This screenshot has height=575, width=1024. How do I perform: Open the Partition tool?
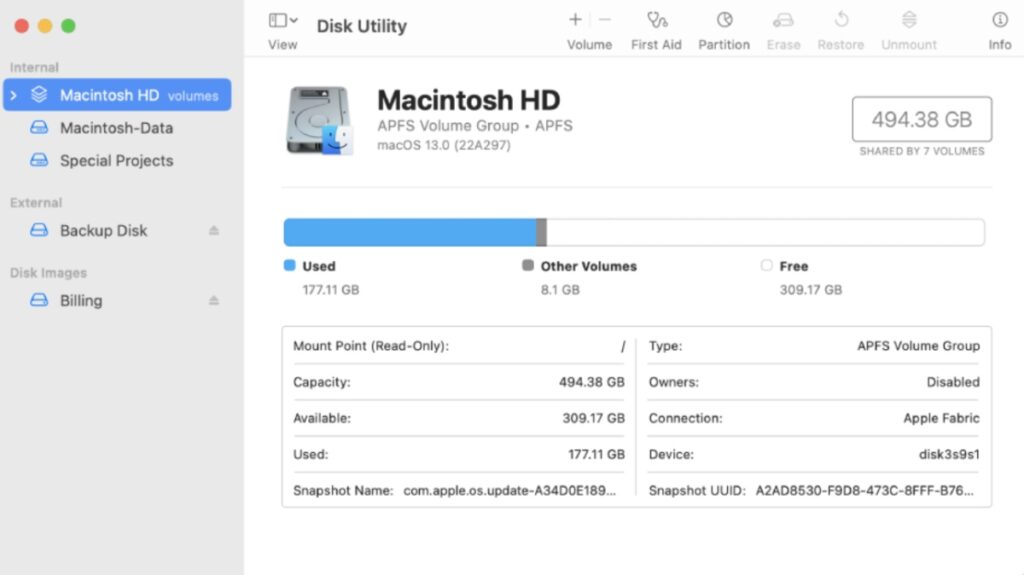click(724, 20)
